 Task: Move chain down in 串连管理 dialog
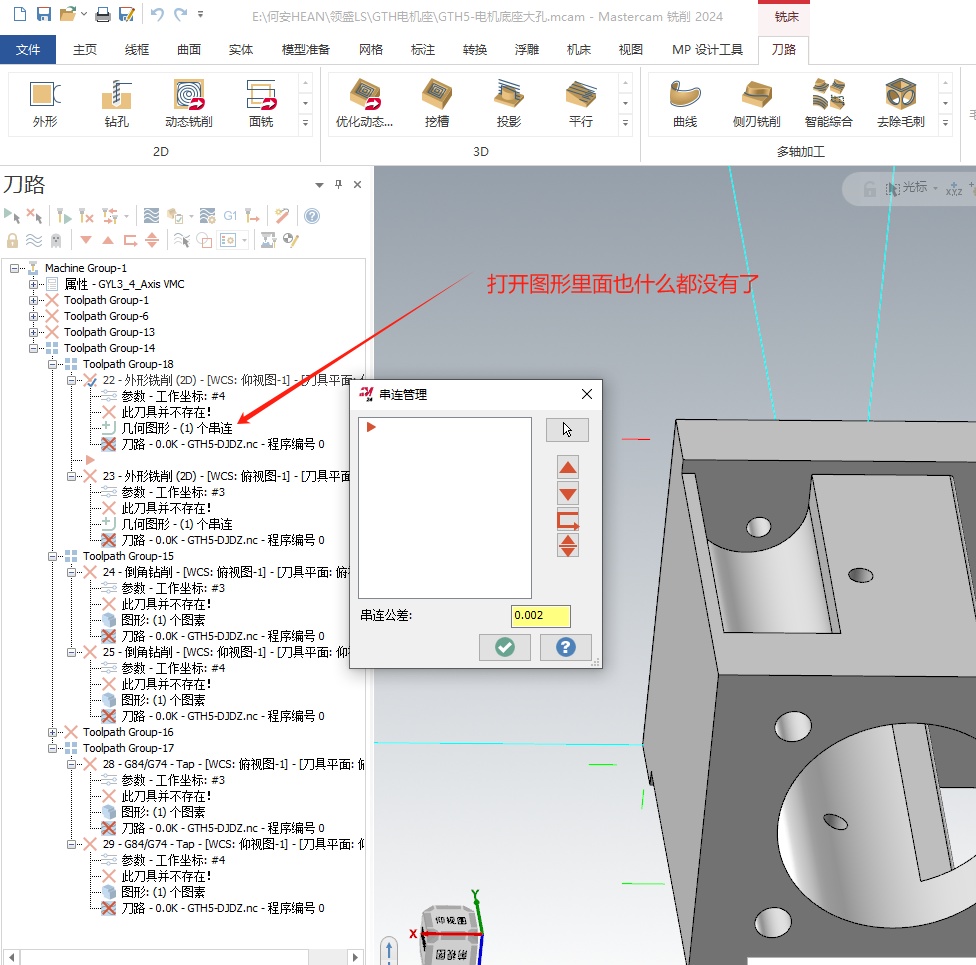click(x=568, y=494)
